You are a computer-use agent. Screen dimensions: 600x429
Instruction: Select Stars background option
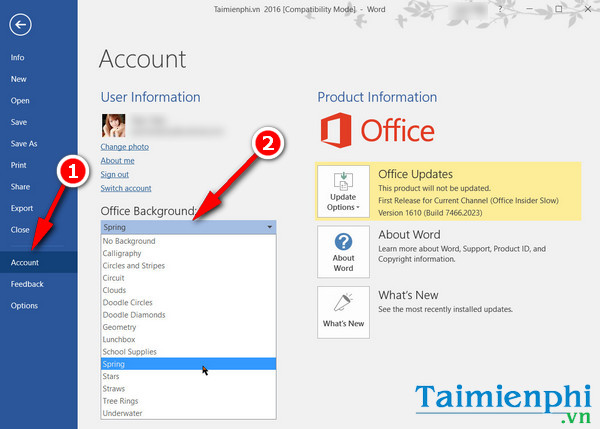[x=188, y=376]
